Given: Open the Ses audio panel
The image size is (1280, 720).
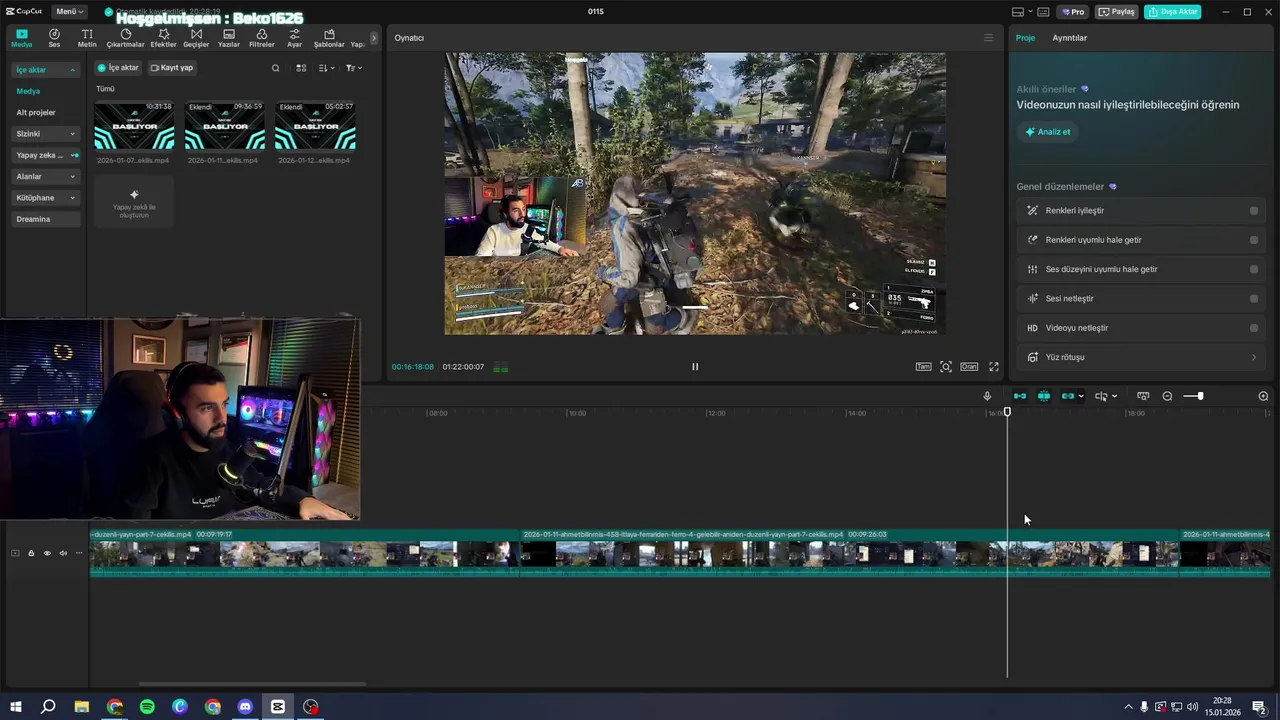Looking at the screenshot, I should [54, 38].
